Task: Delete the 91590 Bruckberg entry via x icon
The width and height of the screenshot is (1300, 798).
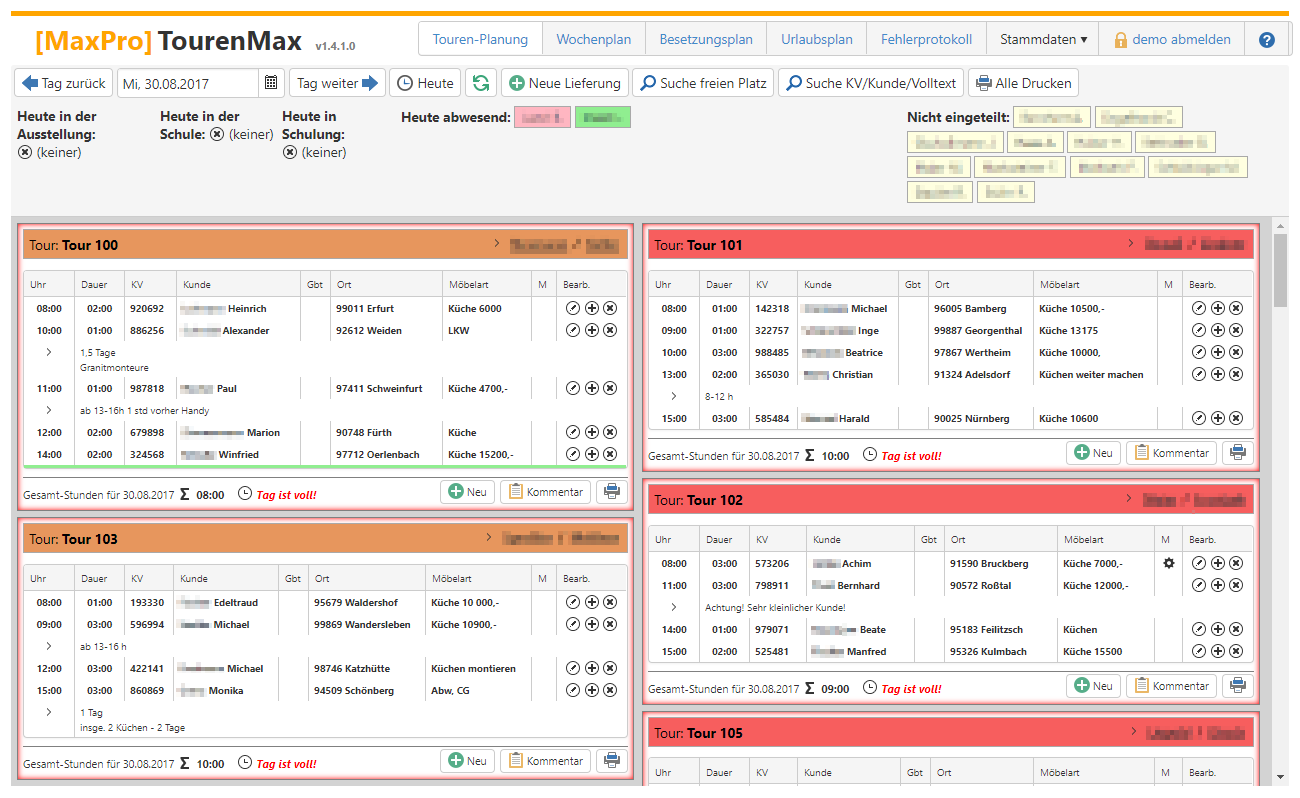Action: point(1236,564)
